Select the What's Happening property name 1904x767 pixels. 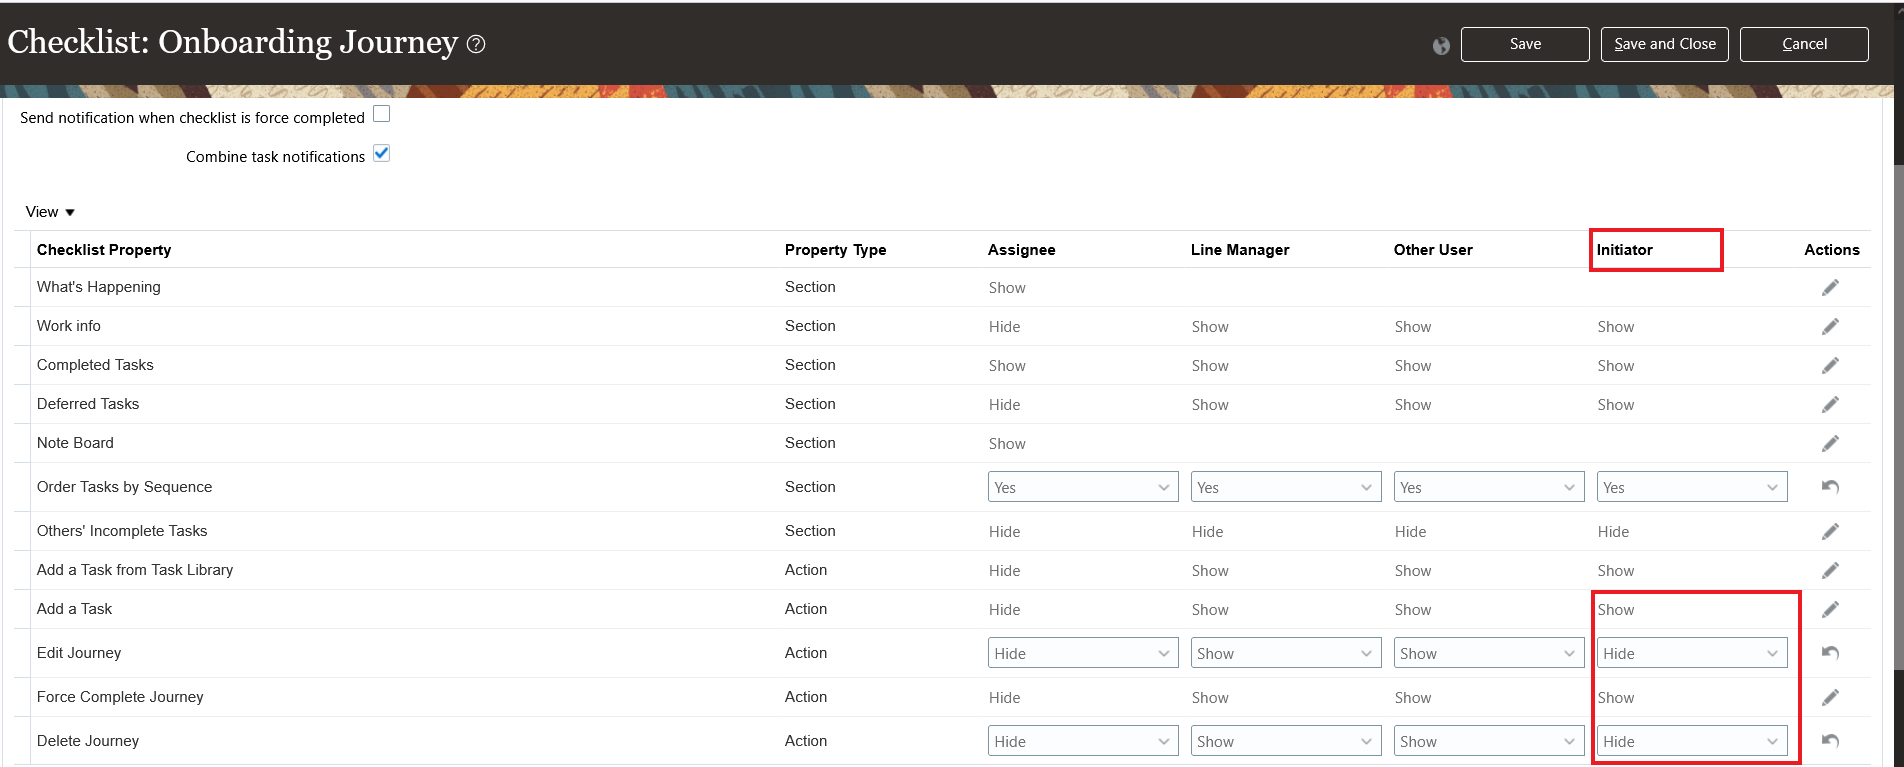(99, 287)
